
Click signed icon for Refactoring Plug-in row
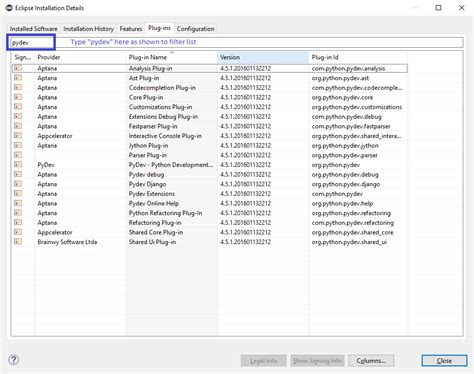point(18,223)
